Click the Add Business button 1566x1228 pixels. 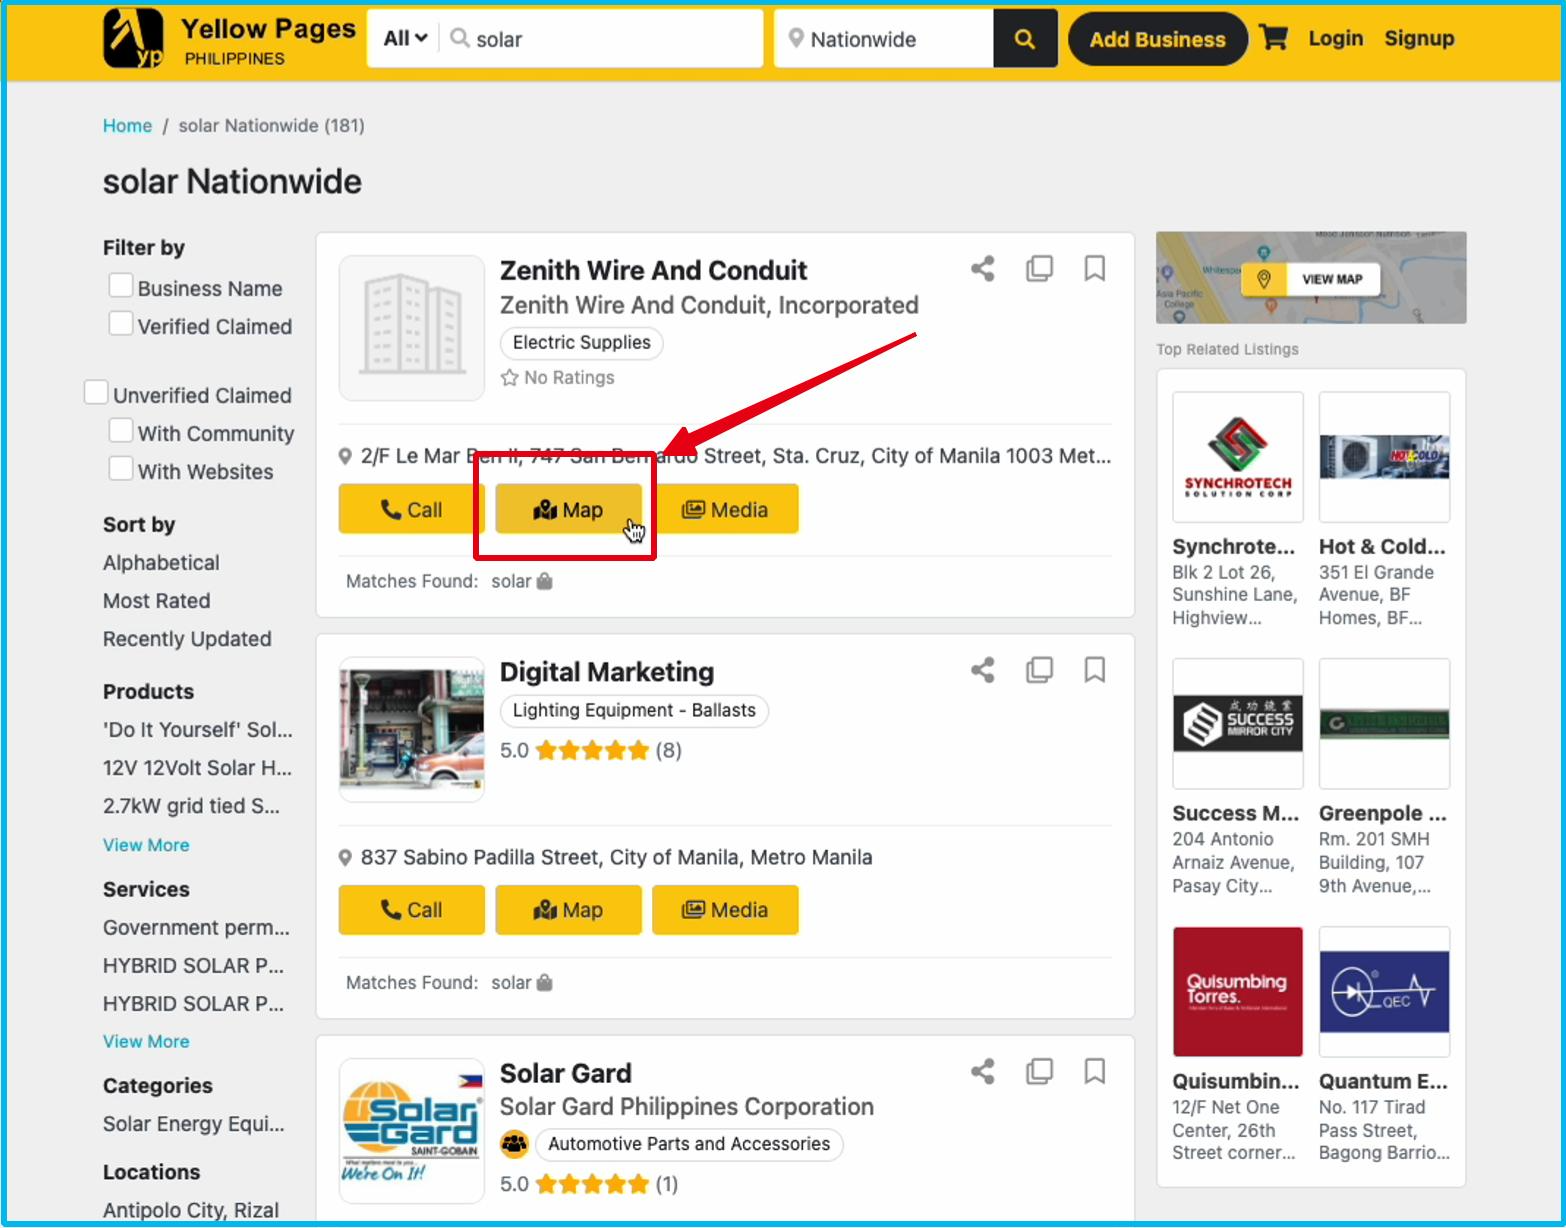pyautogui.click(x=1157, y=39)
